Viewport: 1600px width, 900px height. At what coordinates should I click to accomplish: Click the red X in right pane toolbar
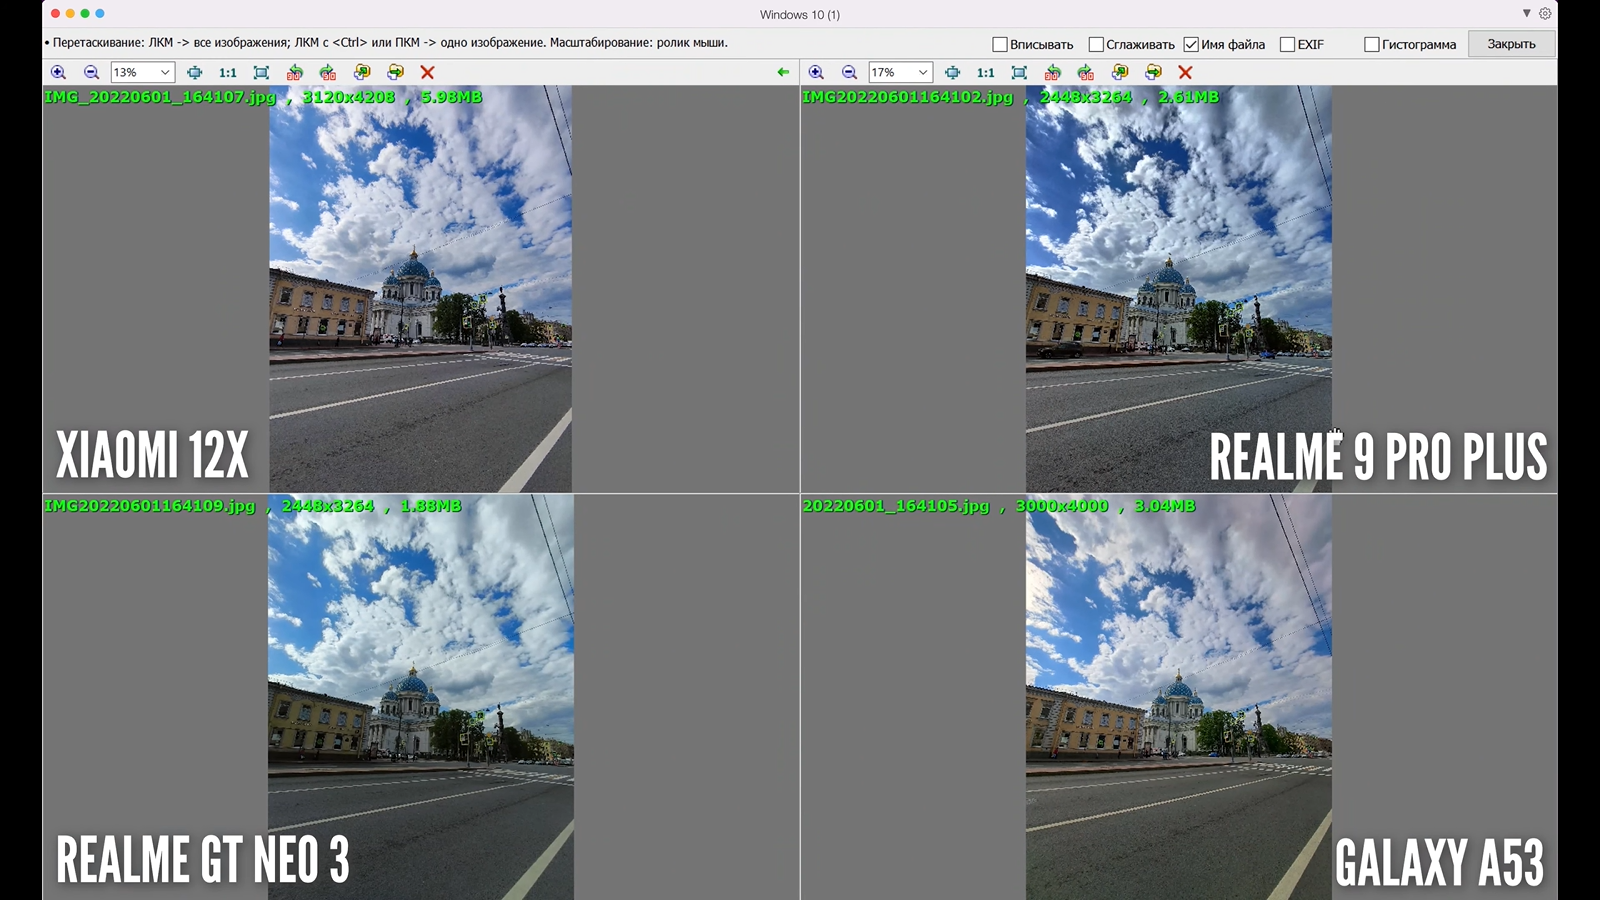tap(1185, 72)
